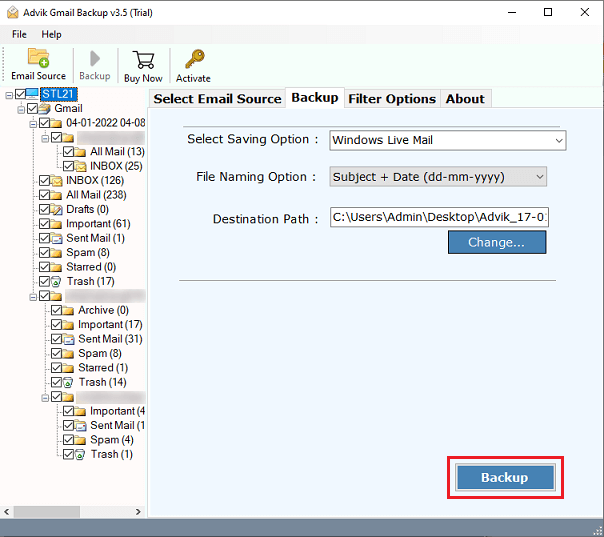Switch to Filter Options tab
Image resolution: width=604 pixels, height=537 pixels.
pyautogui.click(x=392, y=99)
